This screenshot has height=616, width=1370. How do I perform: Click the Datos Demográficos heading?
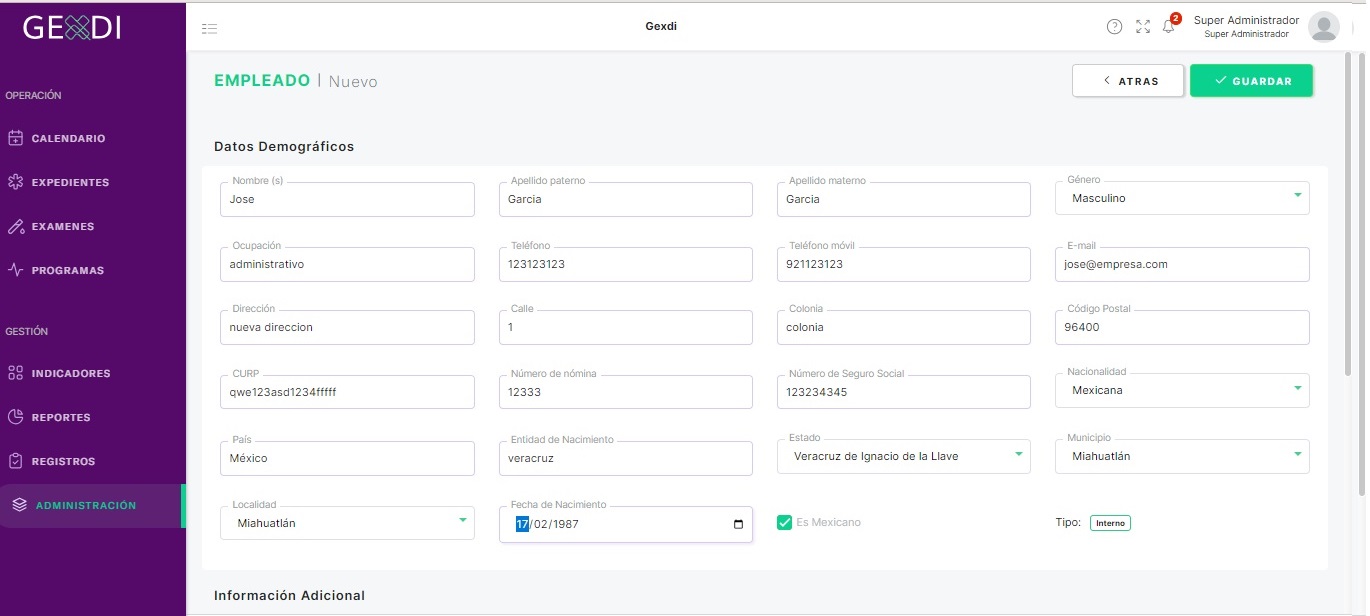(x=284, y=146)
